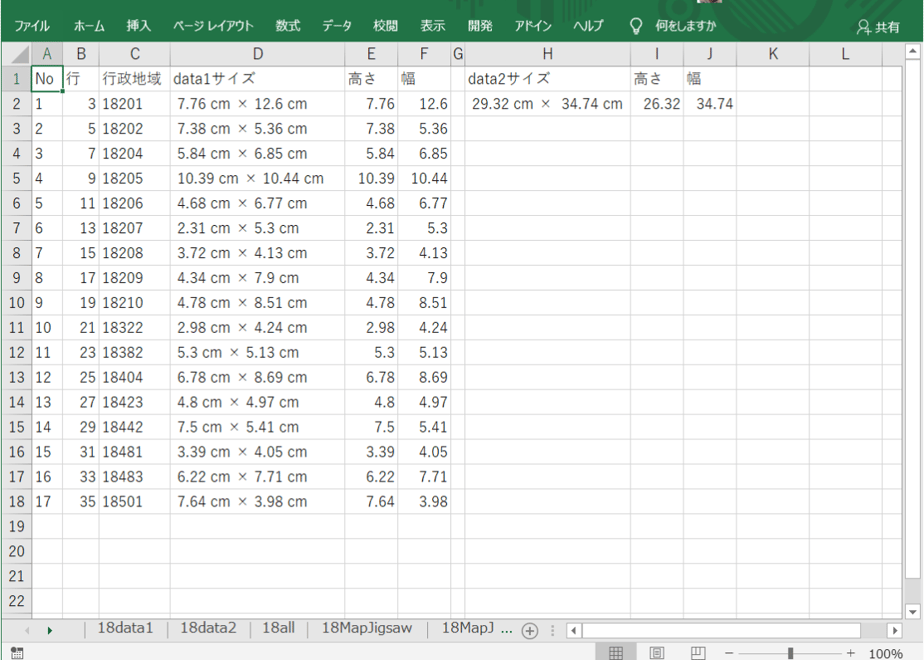This screenshot has height=660, width=924.
Task: Open the ホーム ribbon tab
Action: tap(89, 26)
